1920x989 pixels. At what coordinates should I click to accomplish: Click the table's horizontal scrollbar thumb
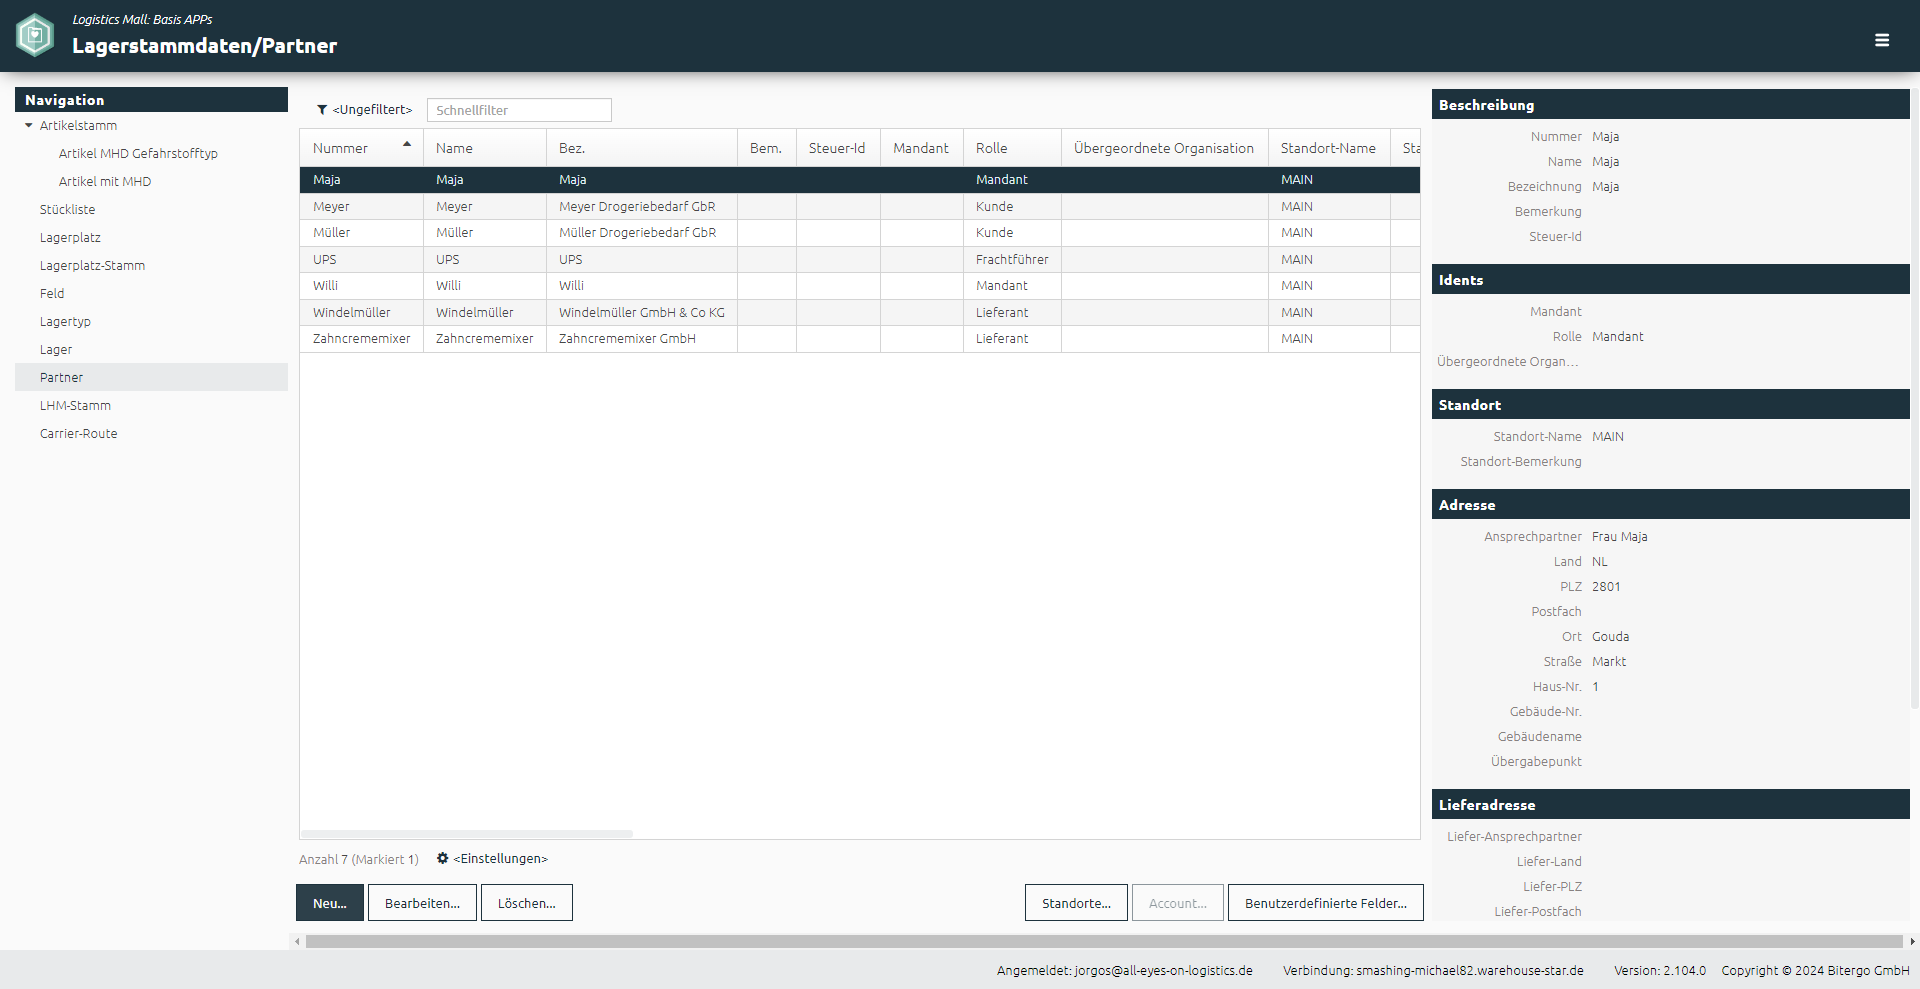467,833
